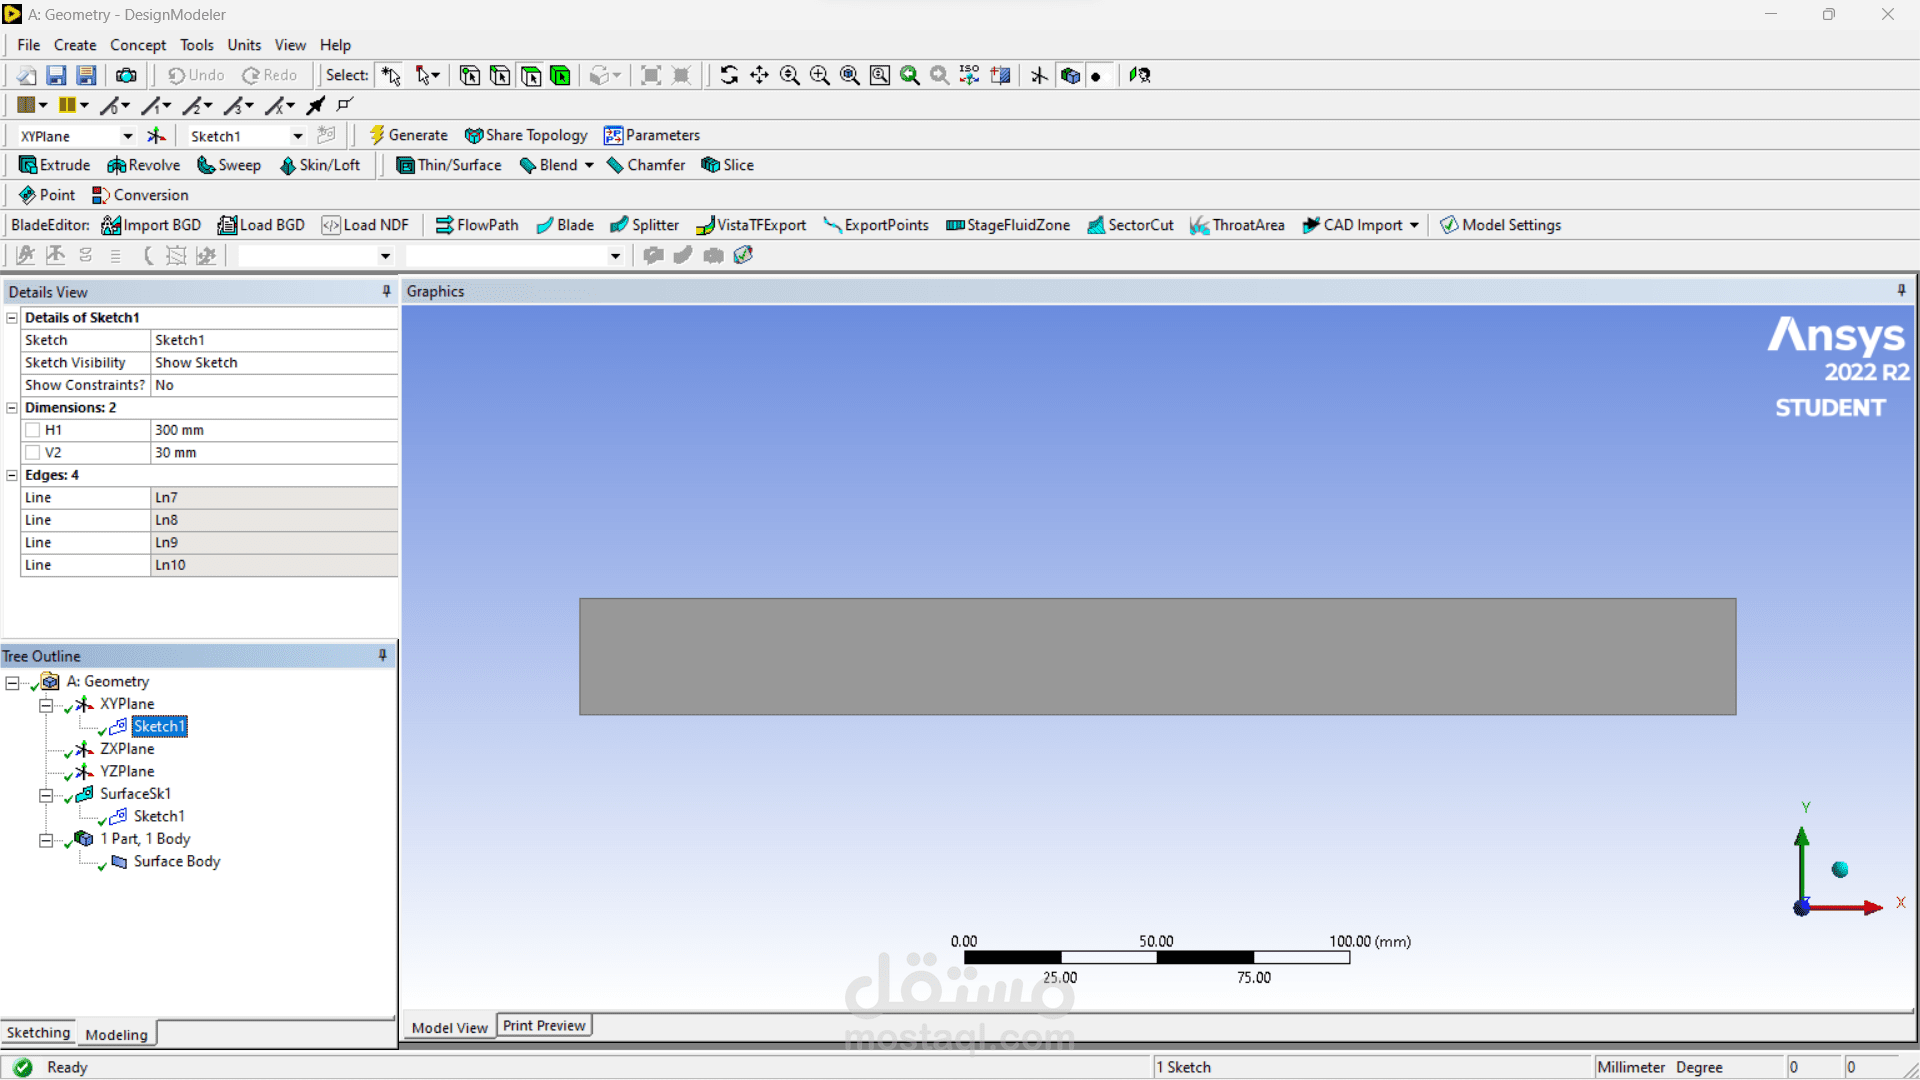
Task: Click the Pan view icon
Action: click(x=759, y=75)
